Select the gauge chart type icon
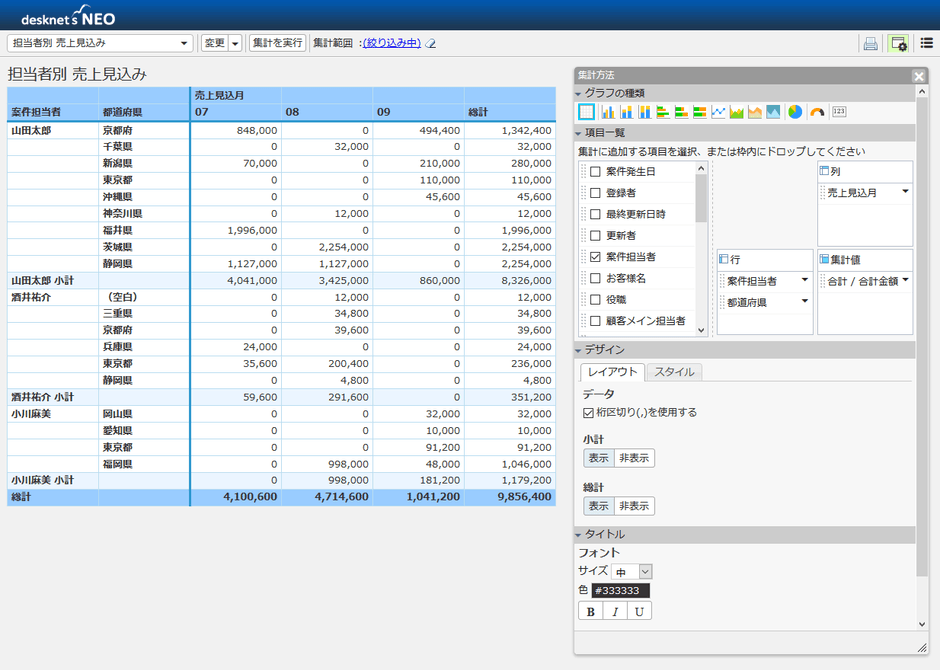Screen dimensions: 940x670 [817, 112]
